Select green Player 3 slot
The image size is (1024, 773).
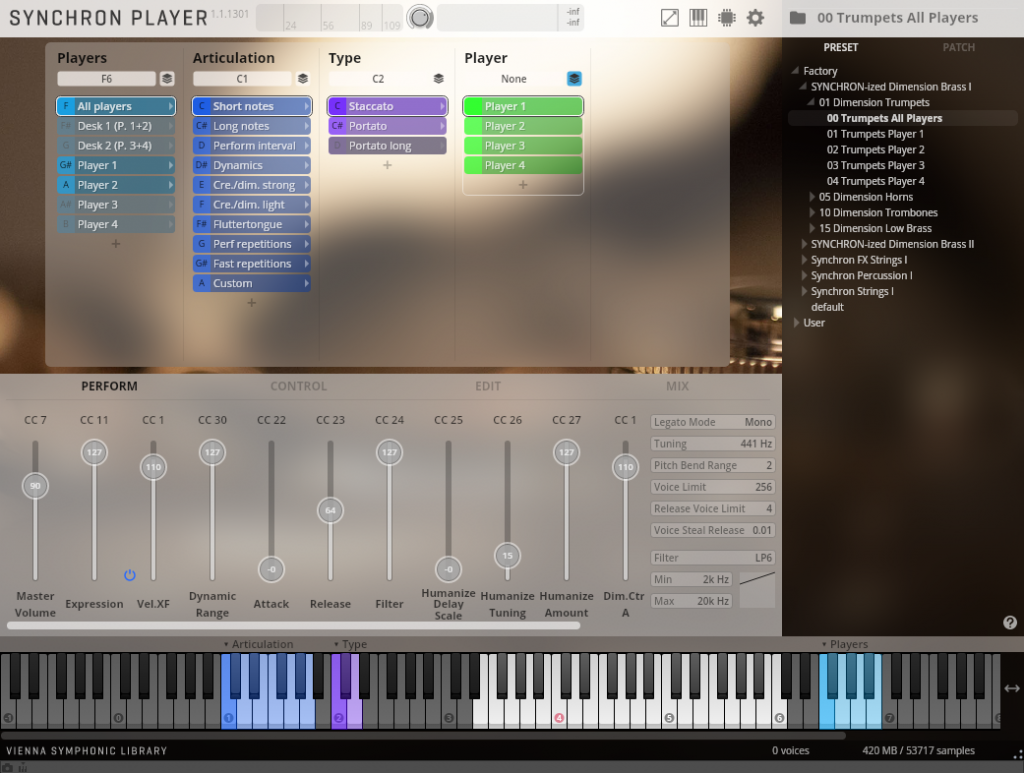click(522, 146)
